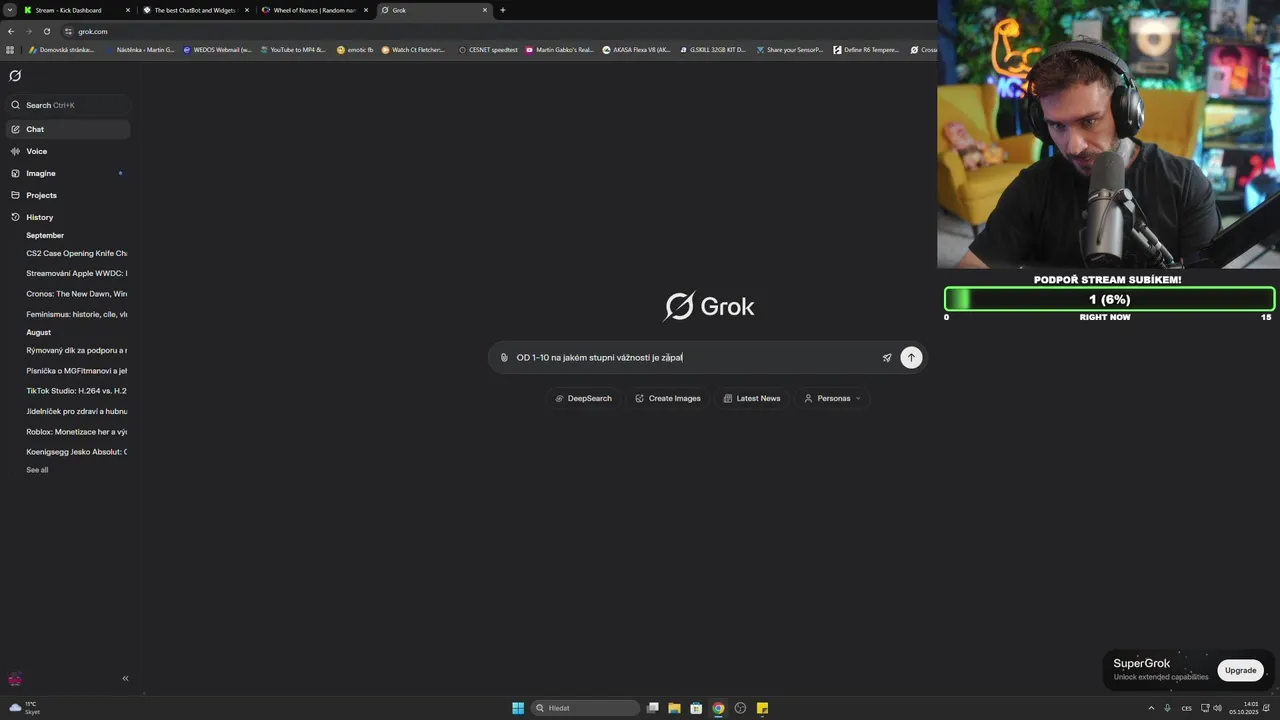Click the browser forward arrow
1280x720 pixels.
(x=28, y=31)
